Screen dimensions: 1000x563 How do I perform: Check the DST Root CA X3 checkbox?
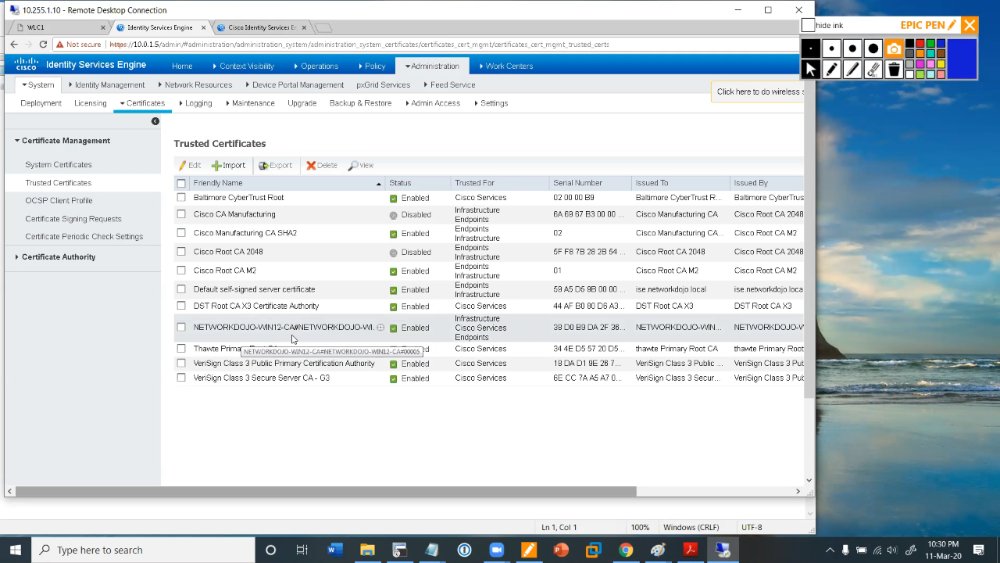pos(181,306)
